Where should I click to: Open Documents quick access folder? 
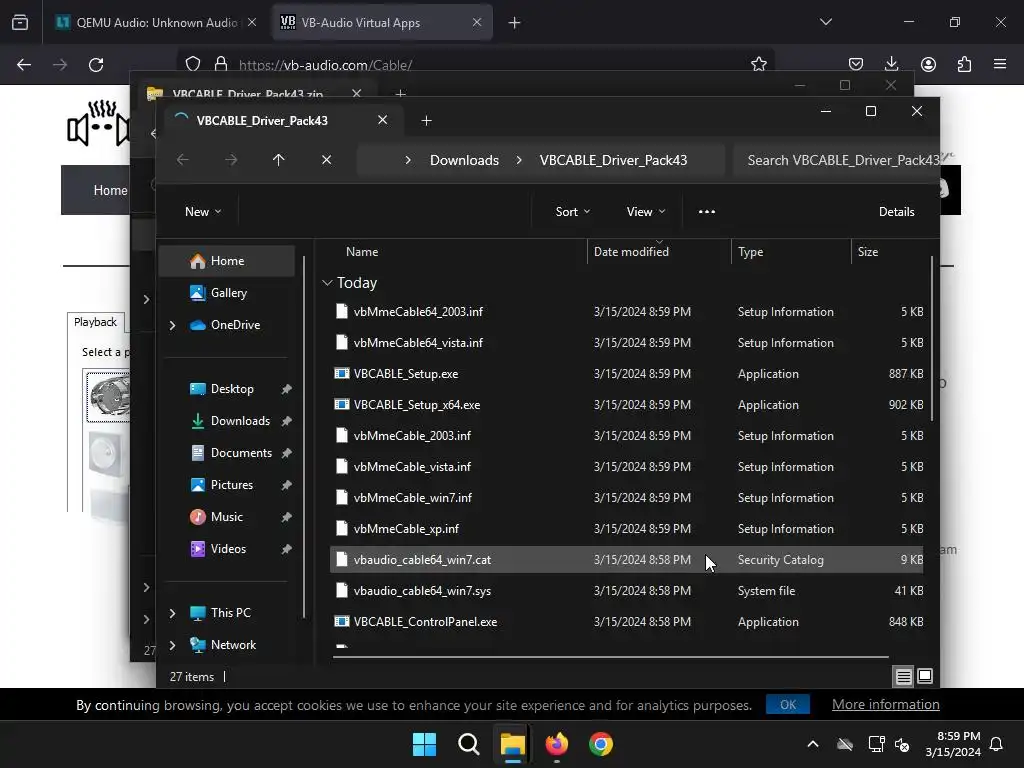[241, 453]
